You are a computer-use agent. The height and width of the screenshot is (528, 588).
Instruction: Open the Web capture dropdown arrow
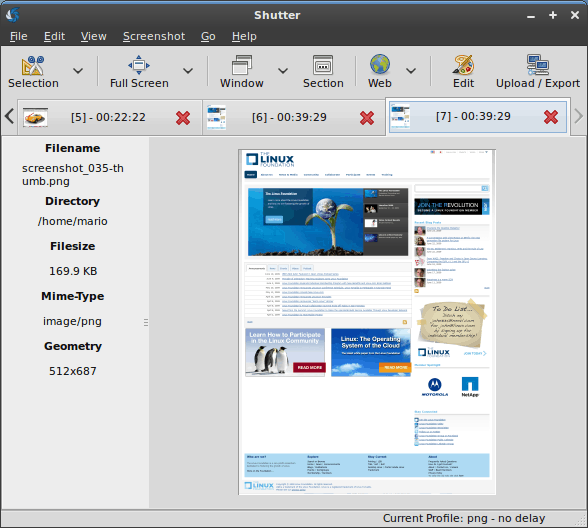[x=411, y=71]
